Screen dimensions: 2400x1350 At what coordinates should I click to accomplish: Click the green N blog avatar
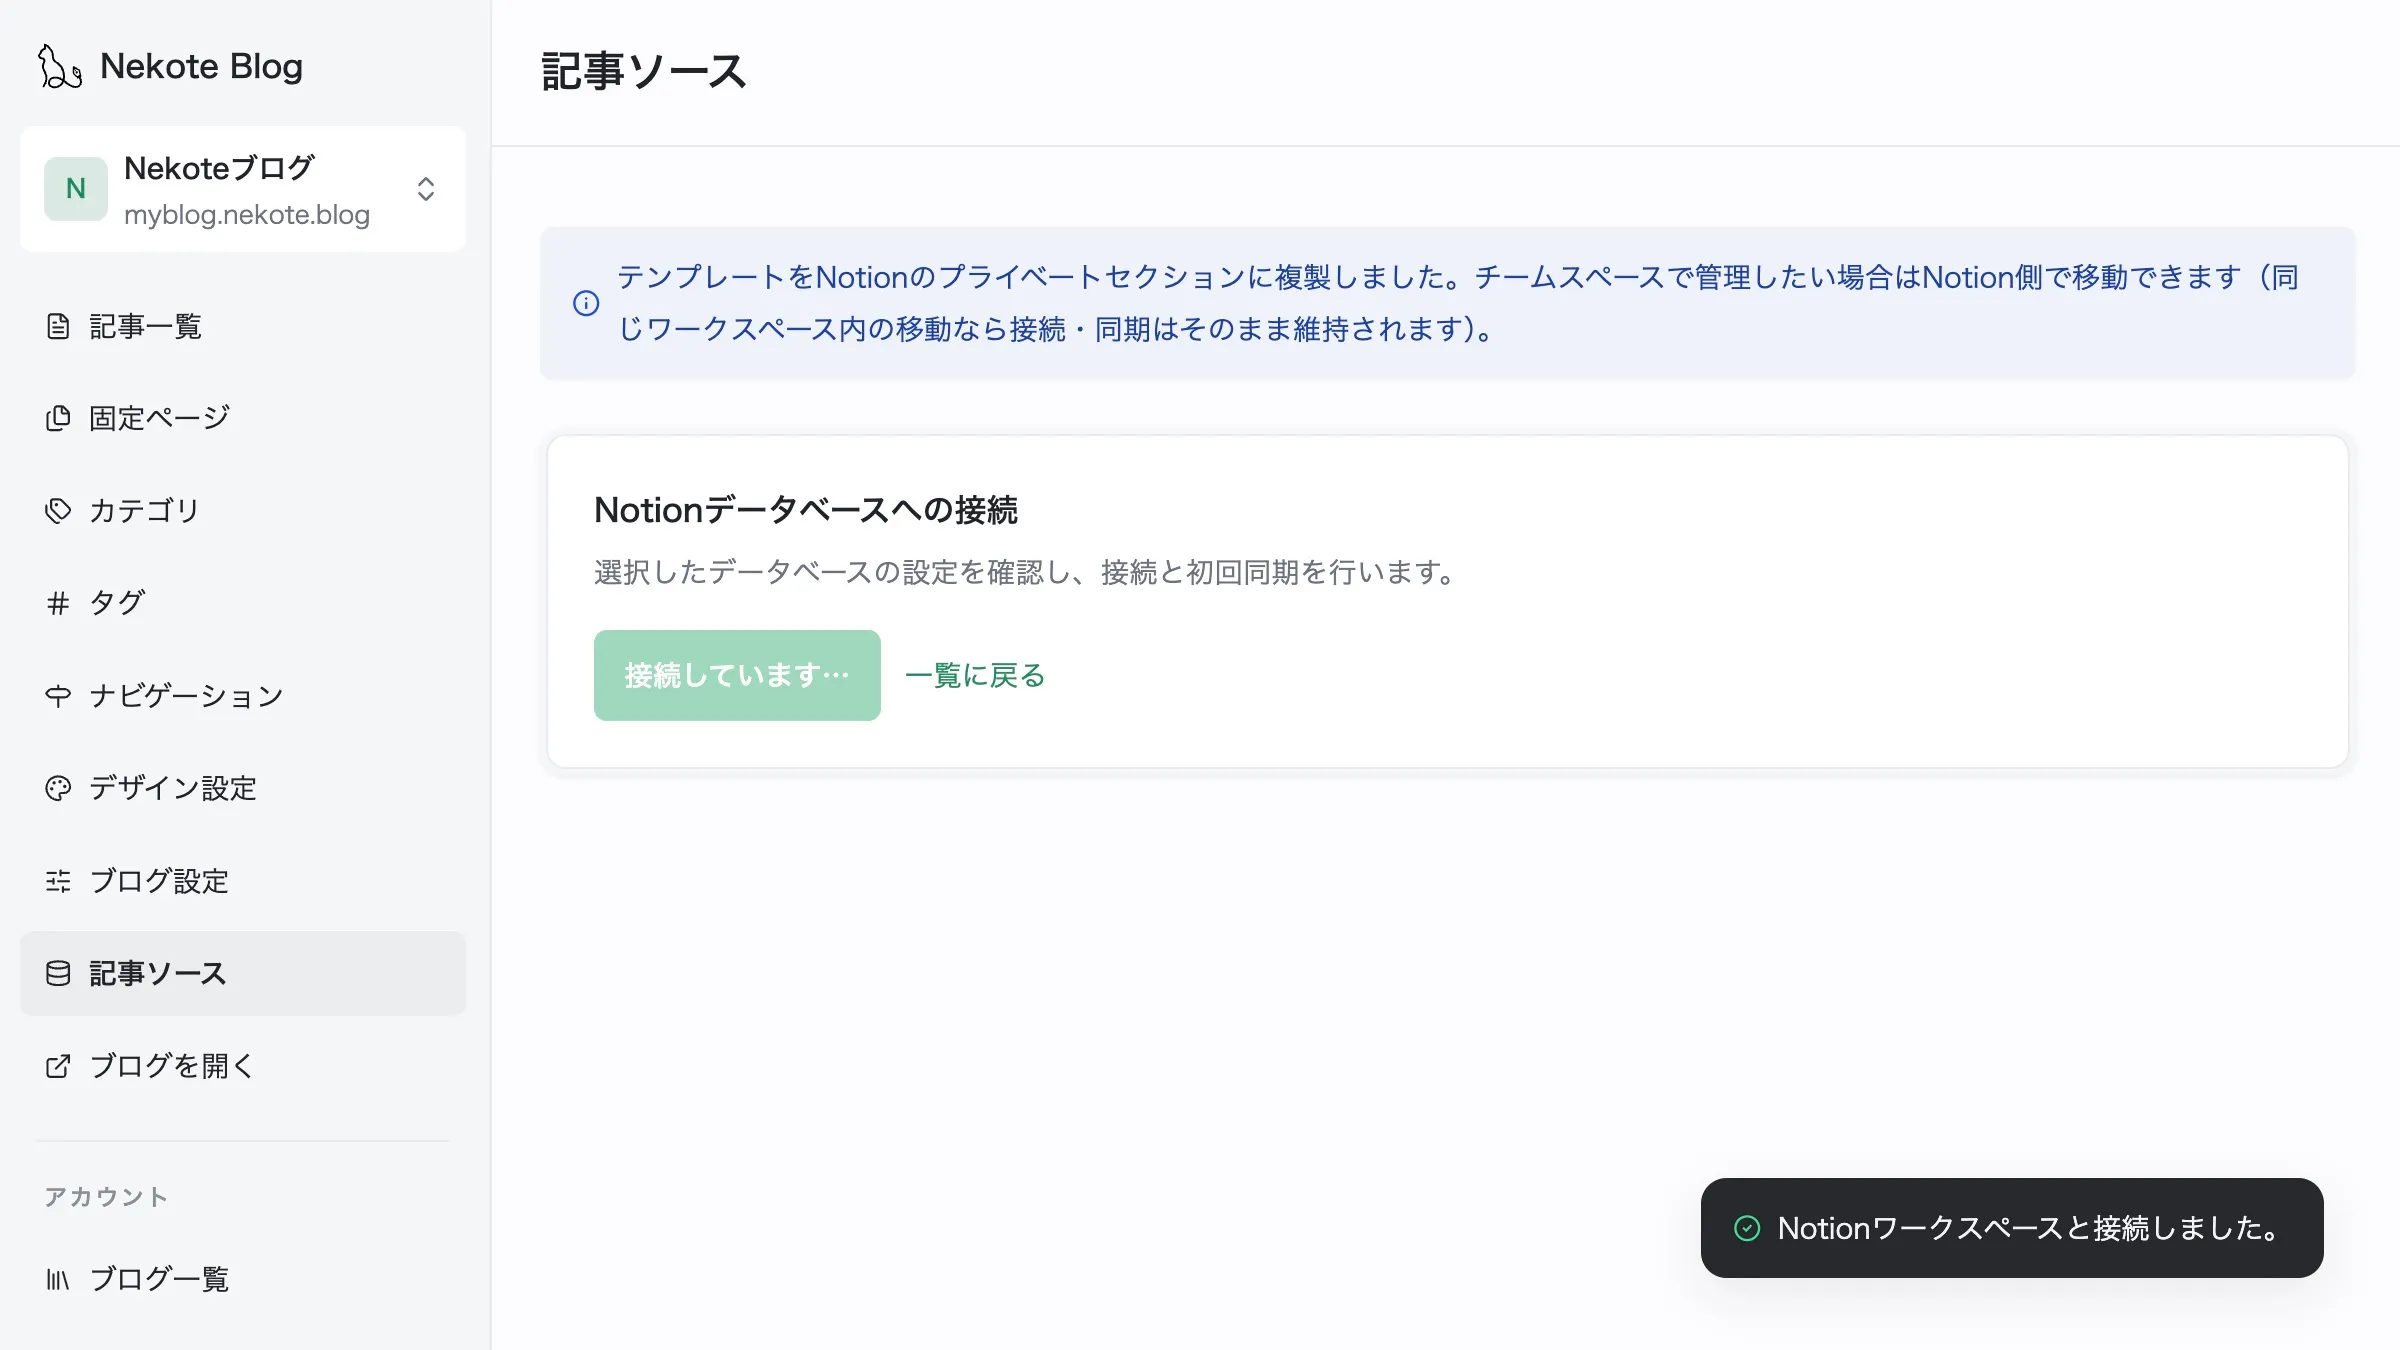76,188
